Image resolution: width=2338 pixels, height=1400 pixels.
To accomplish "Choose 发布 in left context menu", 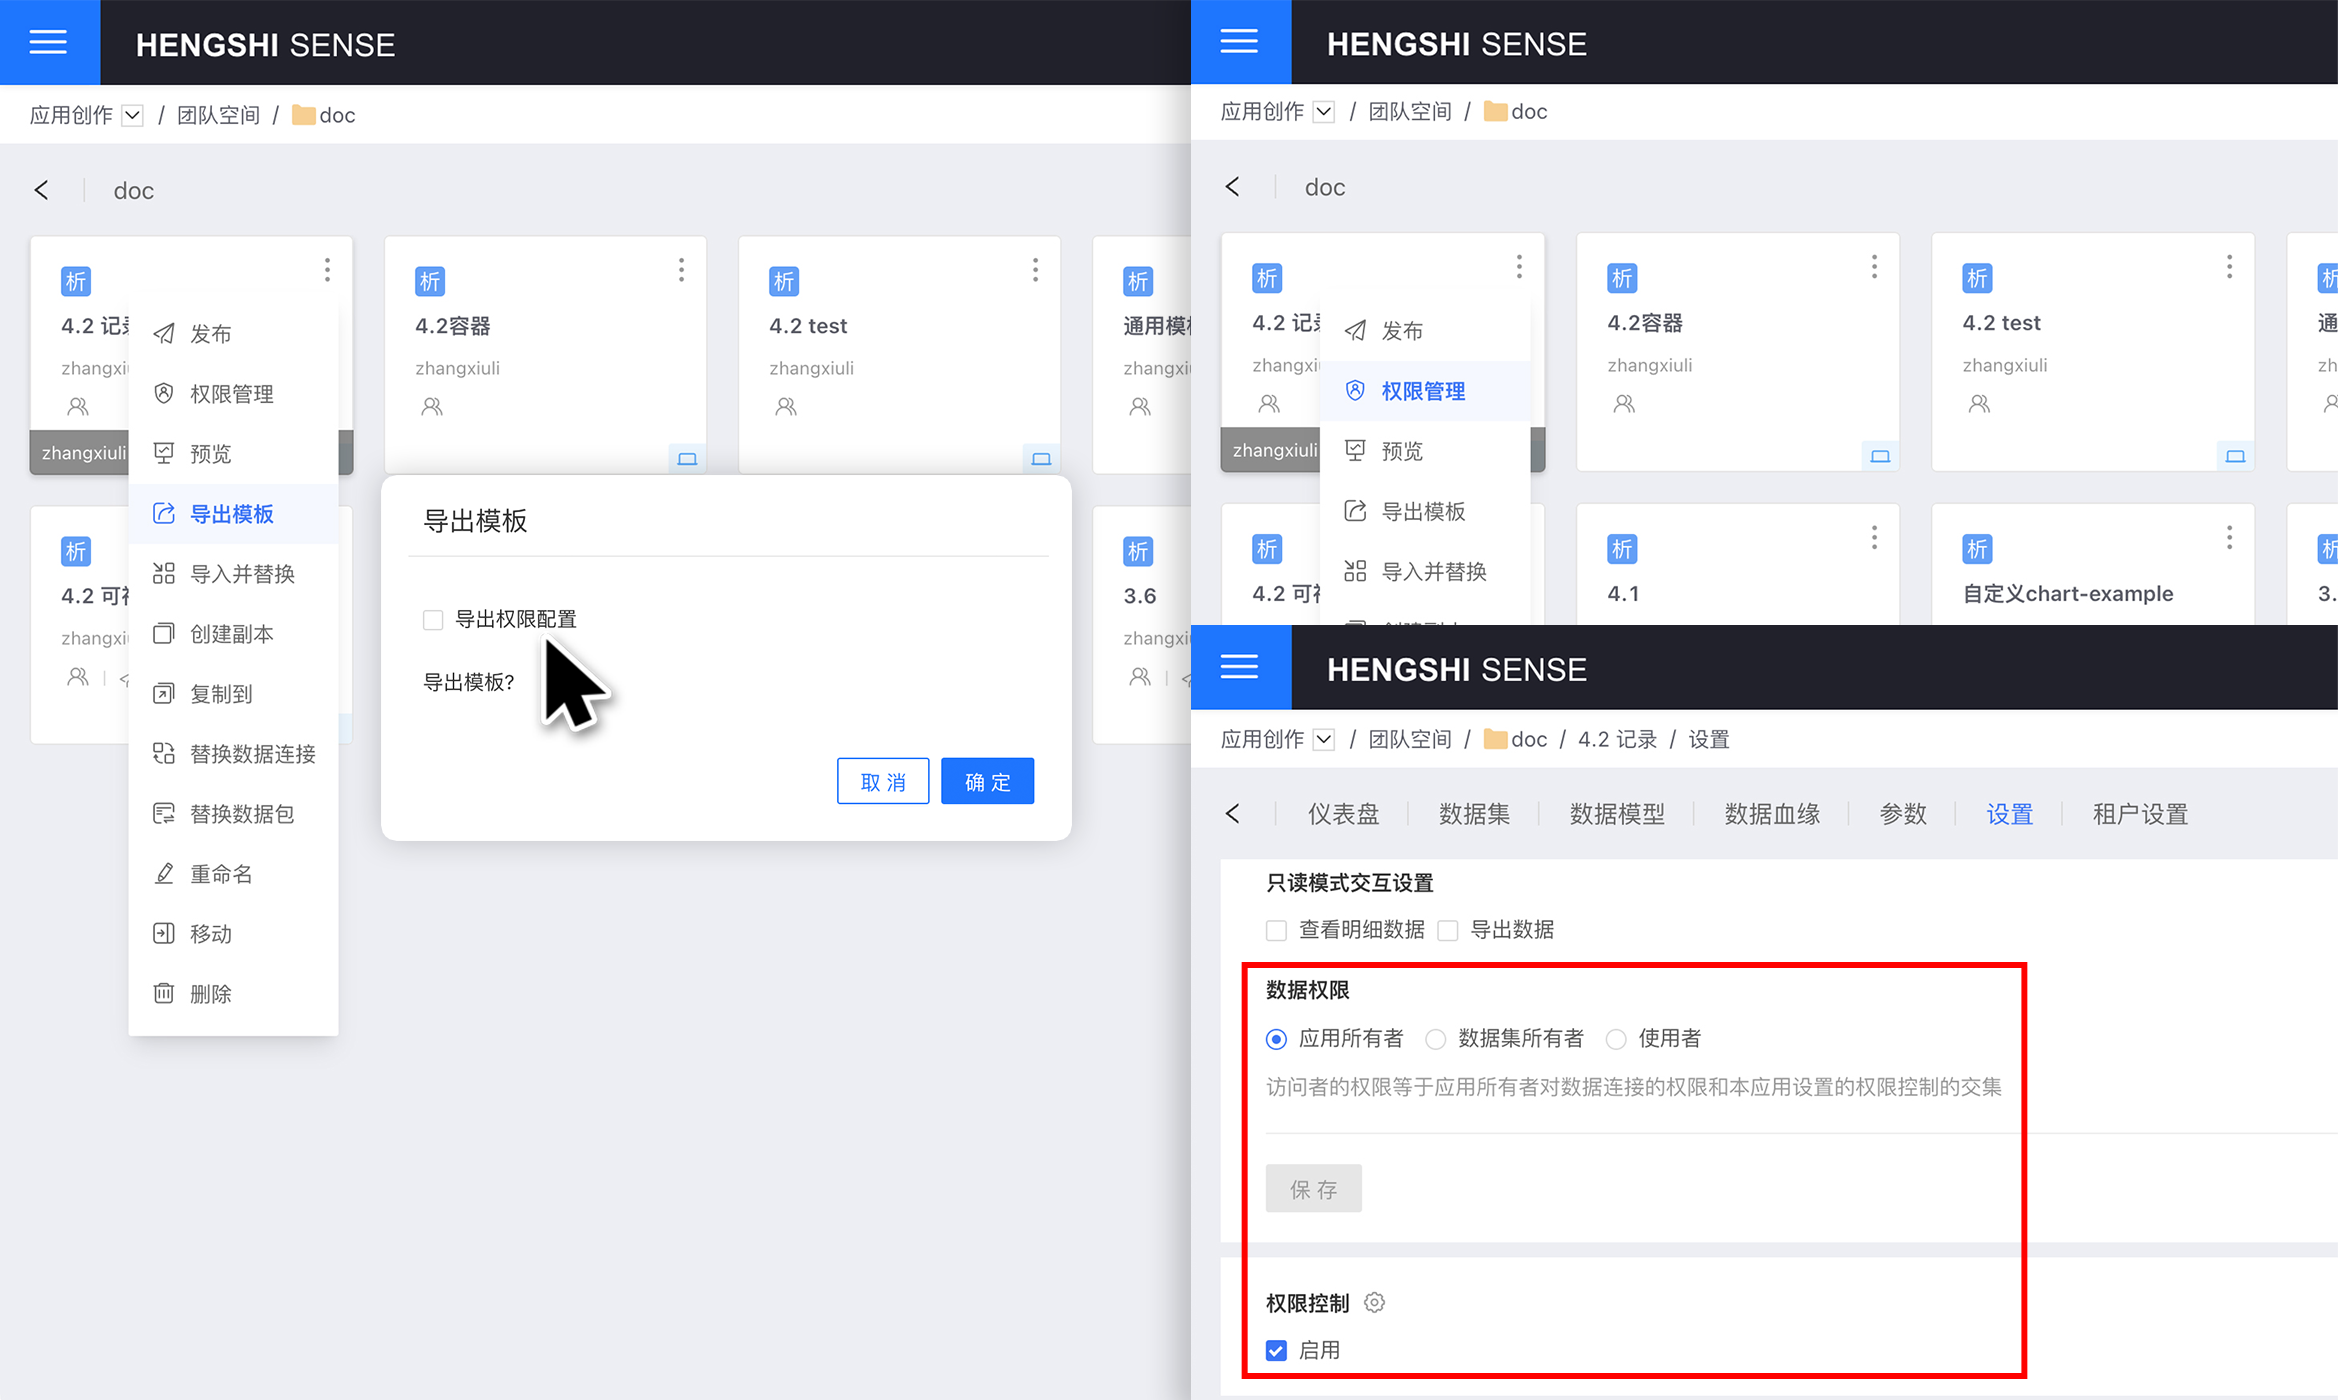I will (x=233, y=334).
